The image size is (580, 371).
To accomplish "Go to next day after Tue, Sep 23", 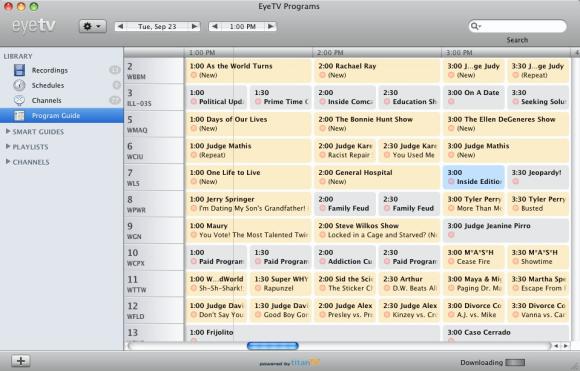I will [194, 26].
